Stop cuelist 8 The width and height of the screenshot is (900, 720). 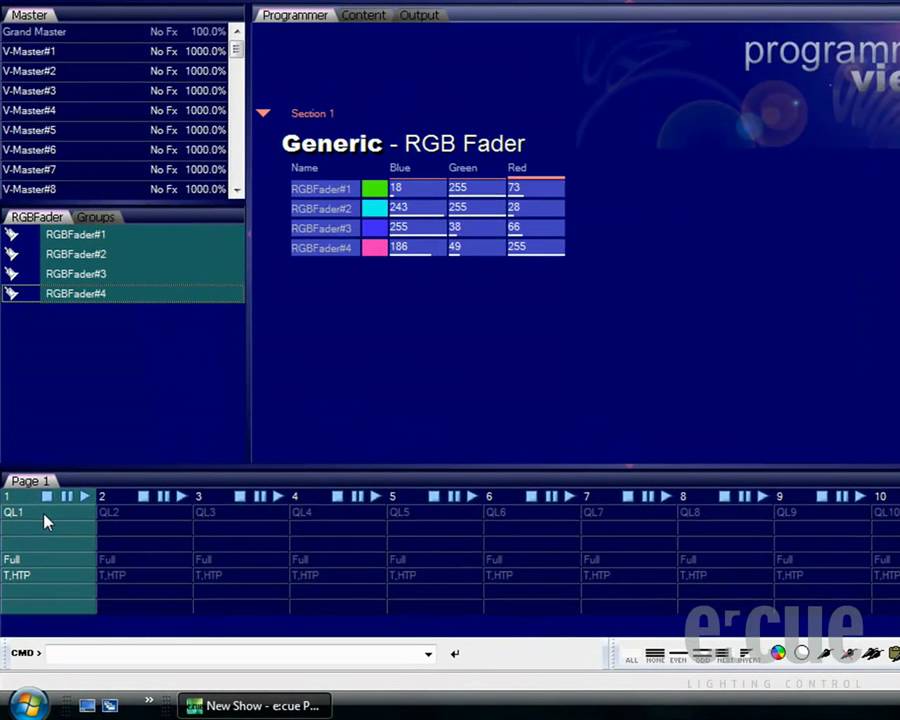click(x=724, y=496)
